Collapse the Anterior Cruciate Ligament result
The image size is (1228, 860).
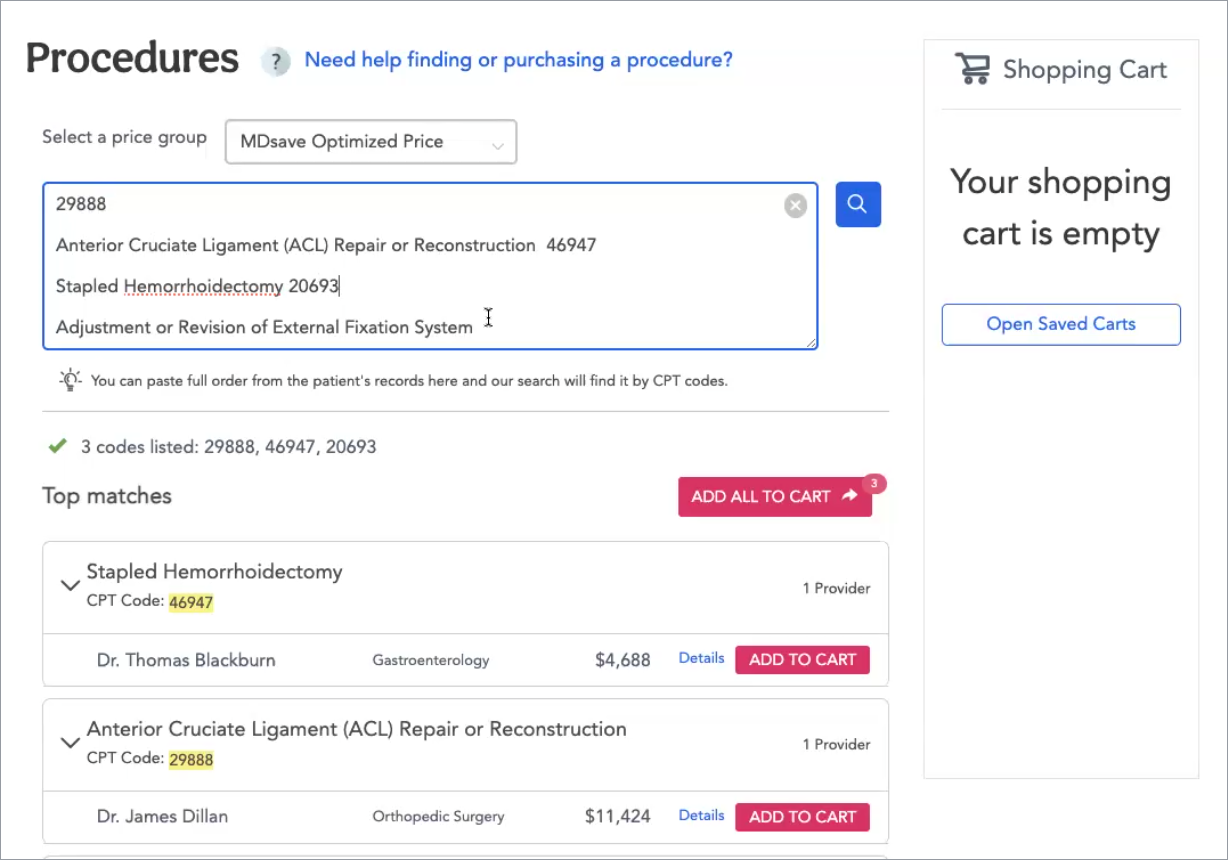click(x=70, y=742)
